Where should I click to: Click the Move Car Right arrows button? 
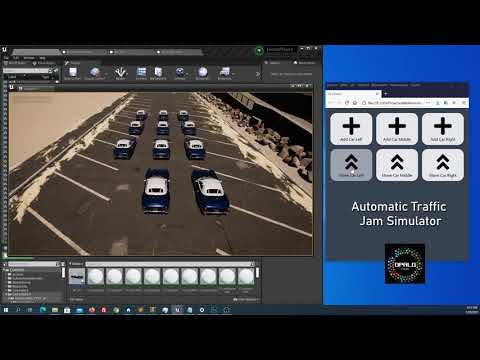click(x=443, y=165)
